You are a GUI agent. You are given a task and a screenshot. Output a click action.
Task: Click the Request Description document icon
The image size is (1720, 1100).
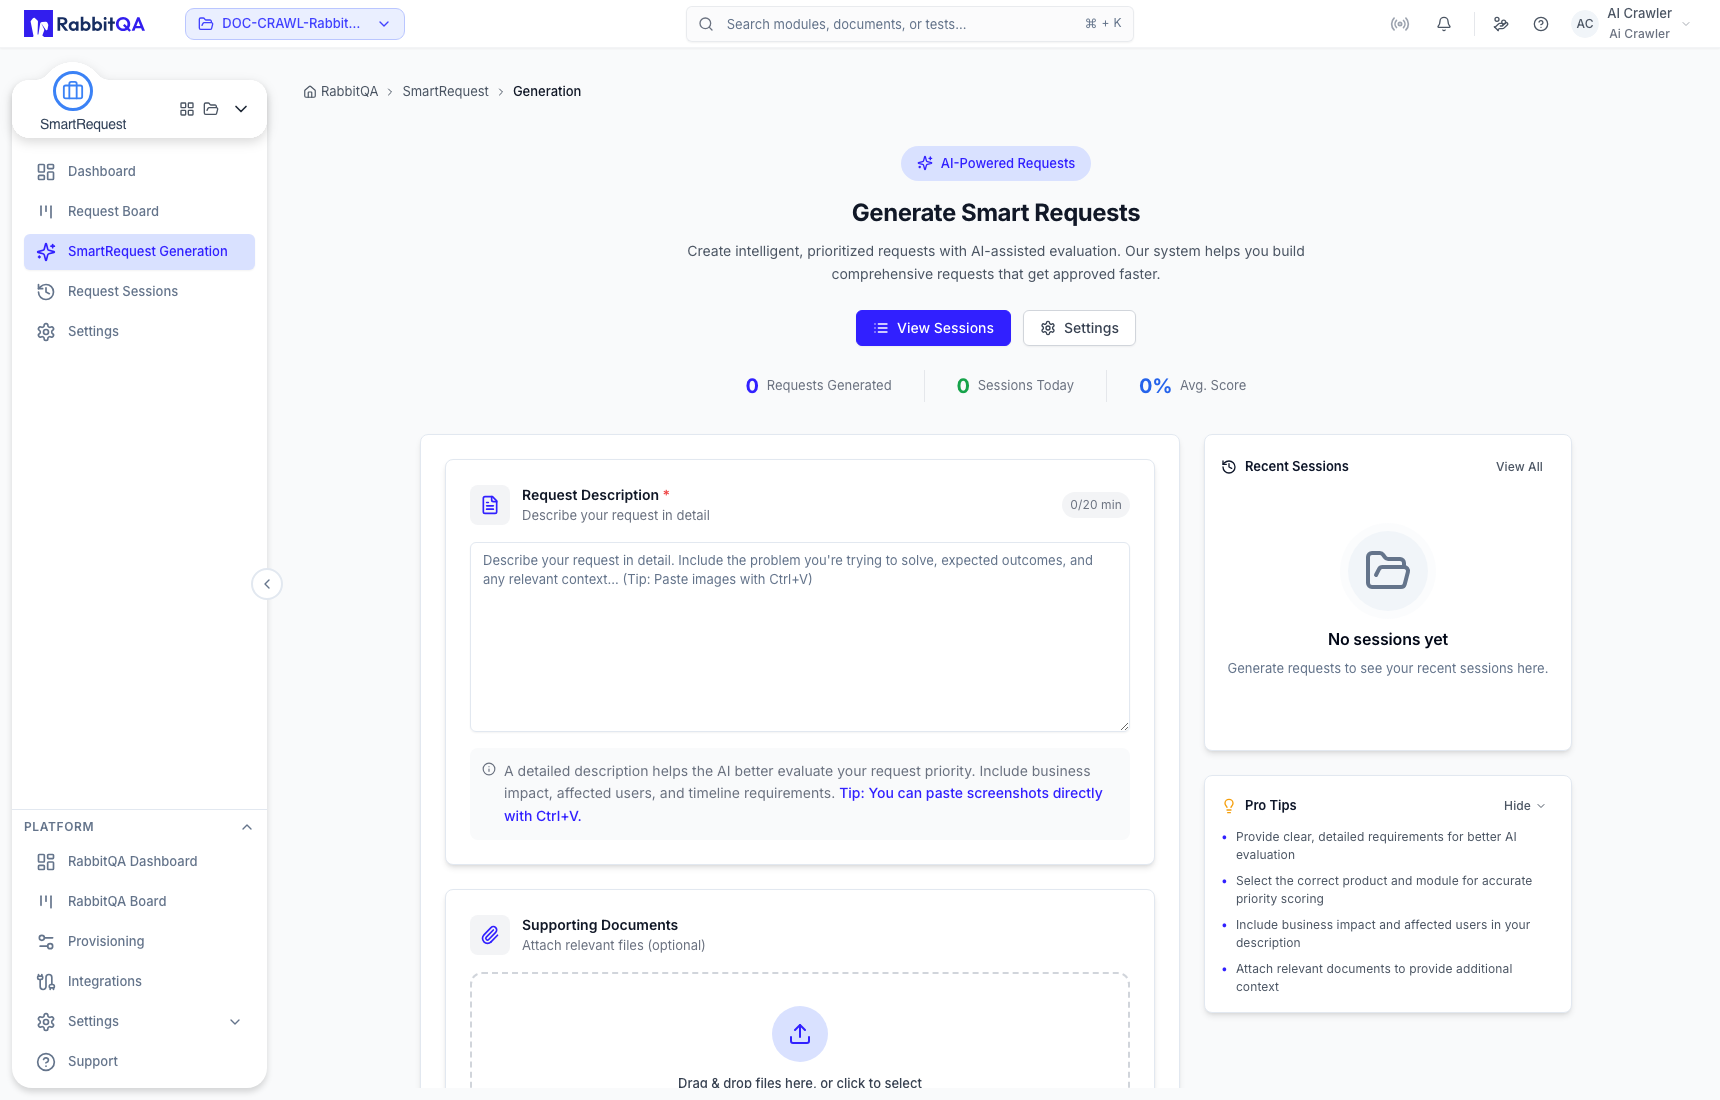[x=490, y=505]
